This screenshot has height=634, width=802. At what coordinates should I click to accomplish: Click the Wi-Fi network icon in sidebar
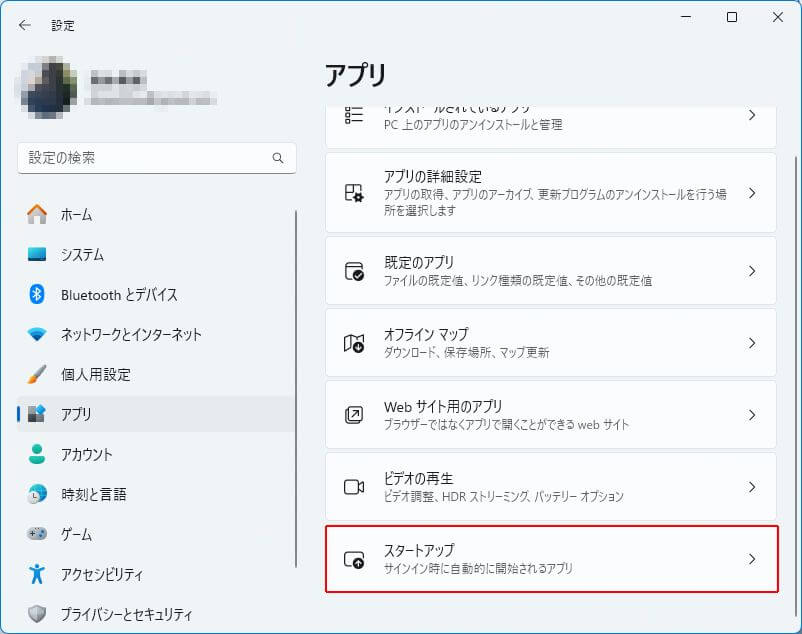point(37,334)
